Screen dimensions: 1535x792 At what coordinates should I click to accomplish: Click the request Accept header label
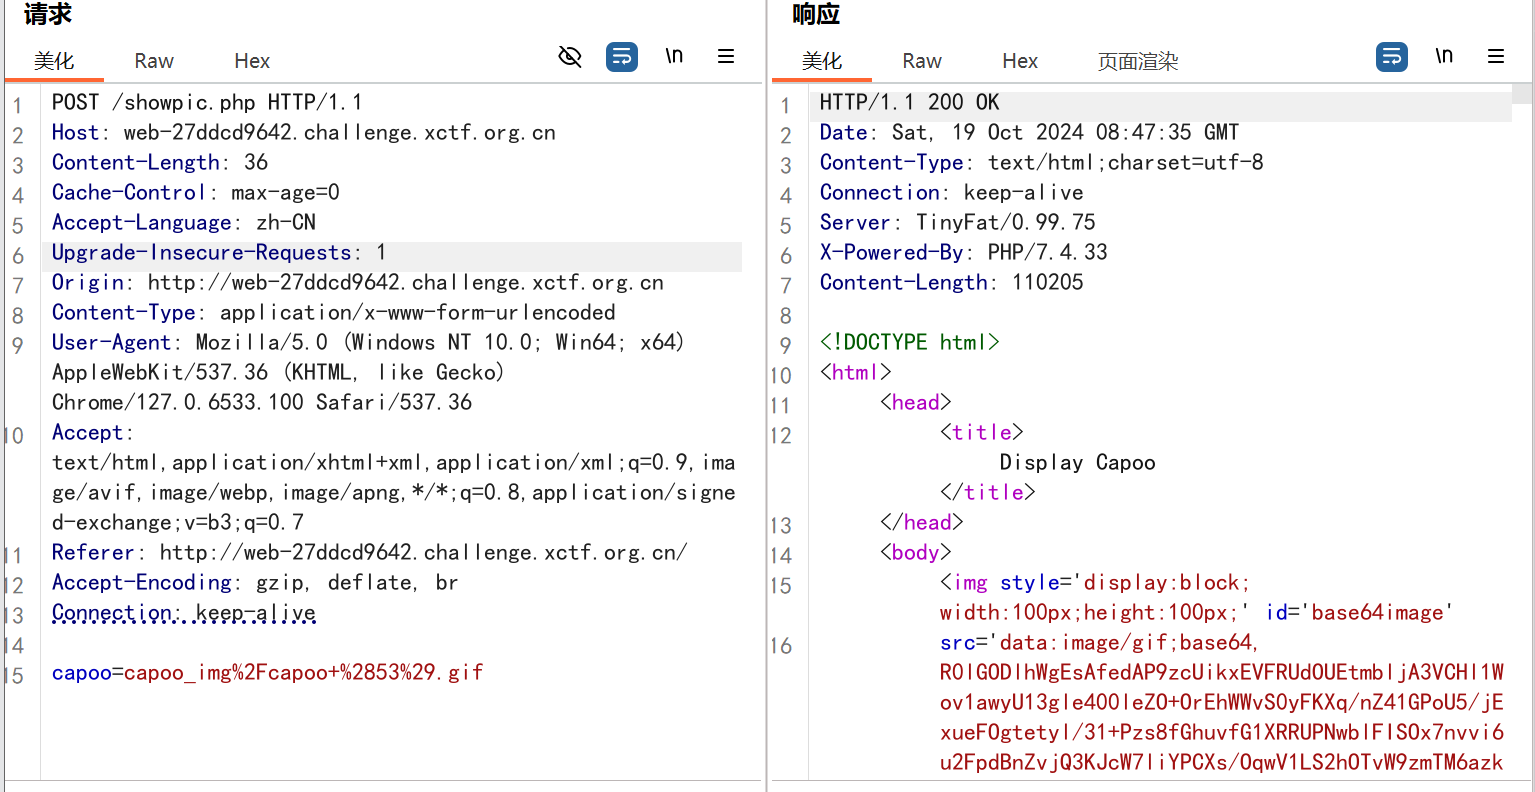92,432
